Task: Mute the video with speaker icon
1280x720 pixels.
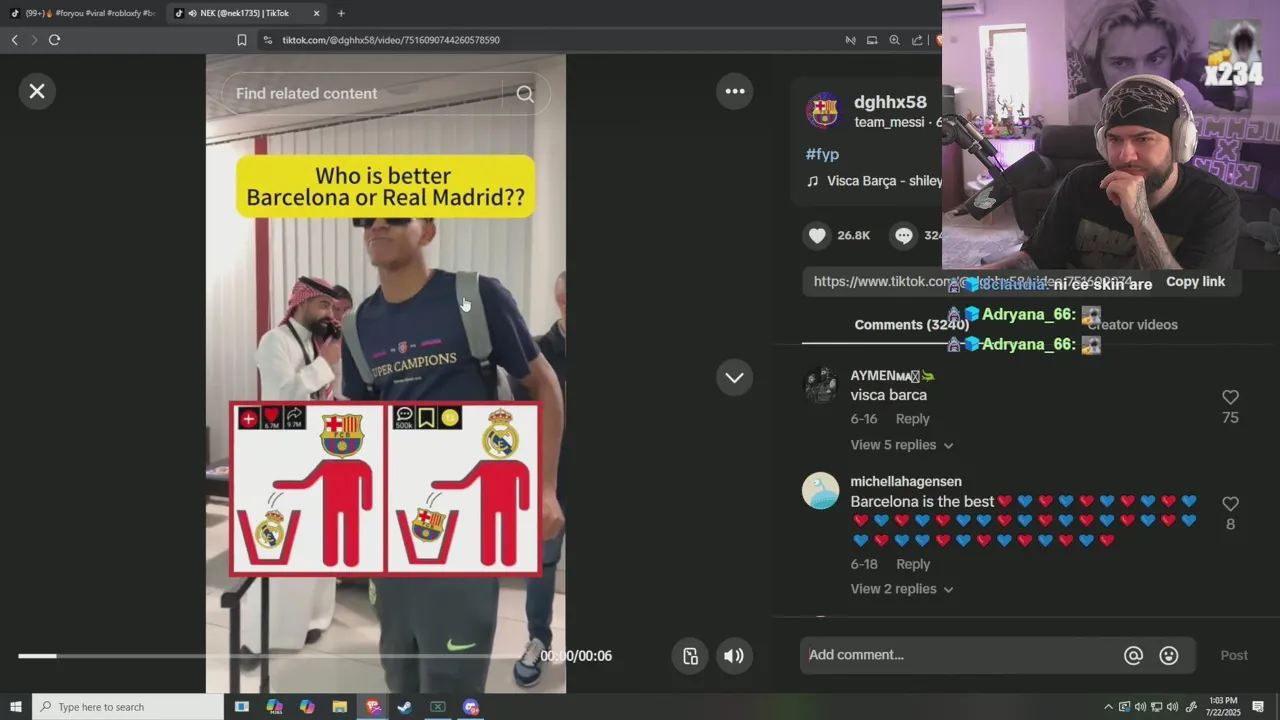Action: pos(734,656)
